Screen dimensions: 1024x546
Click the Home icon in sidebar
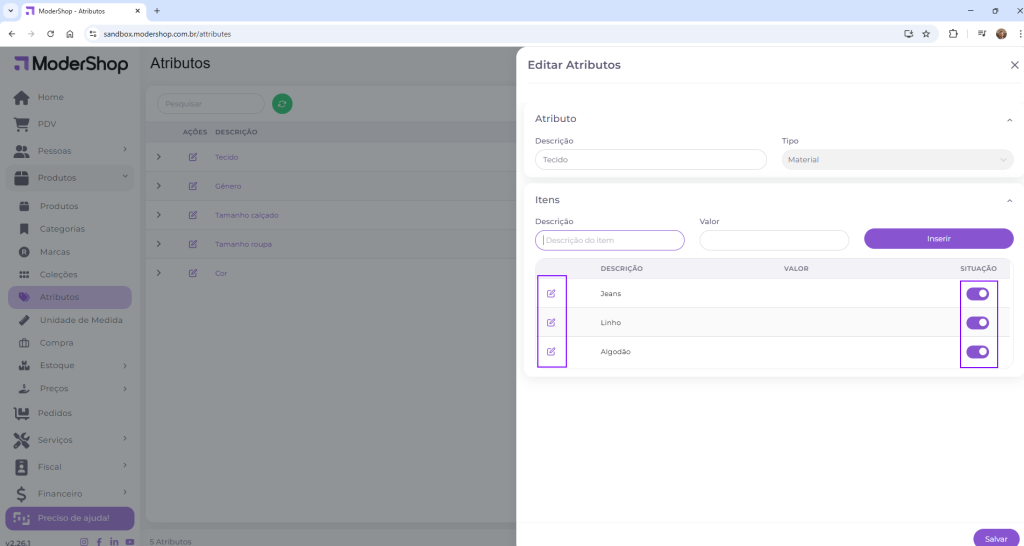click(x=21, y=97)
